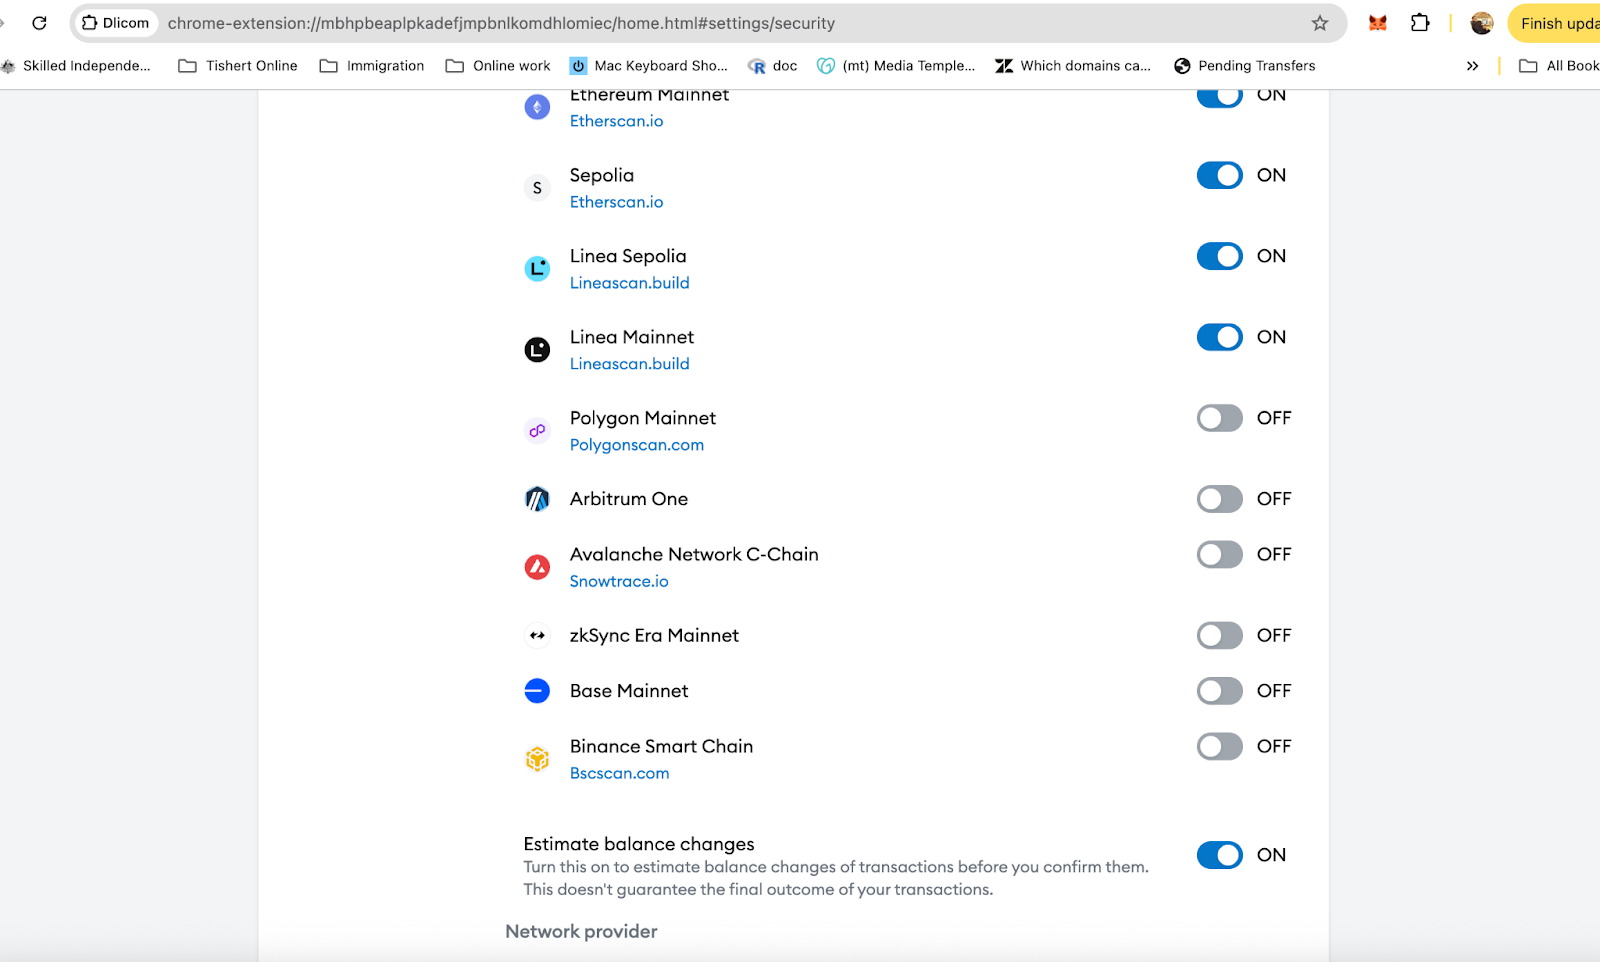Open the Chrome extensions puzzle icon
1600x962 pixels.
(x=1420, y=23)
